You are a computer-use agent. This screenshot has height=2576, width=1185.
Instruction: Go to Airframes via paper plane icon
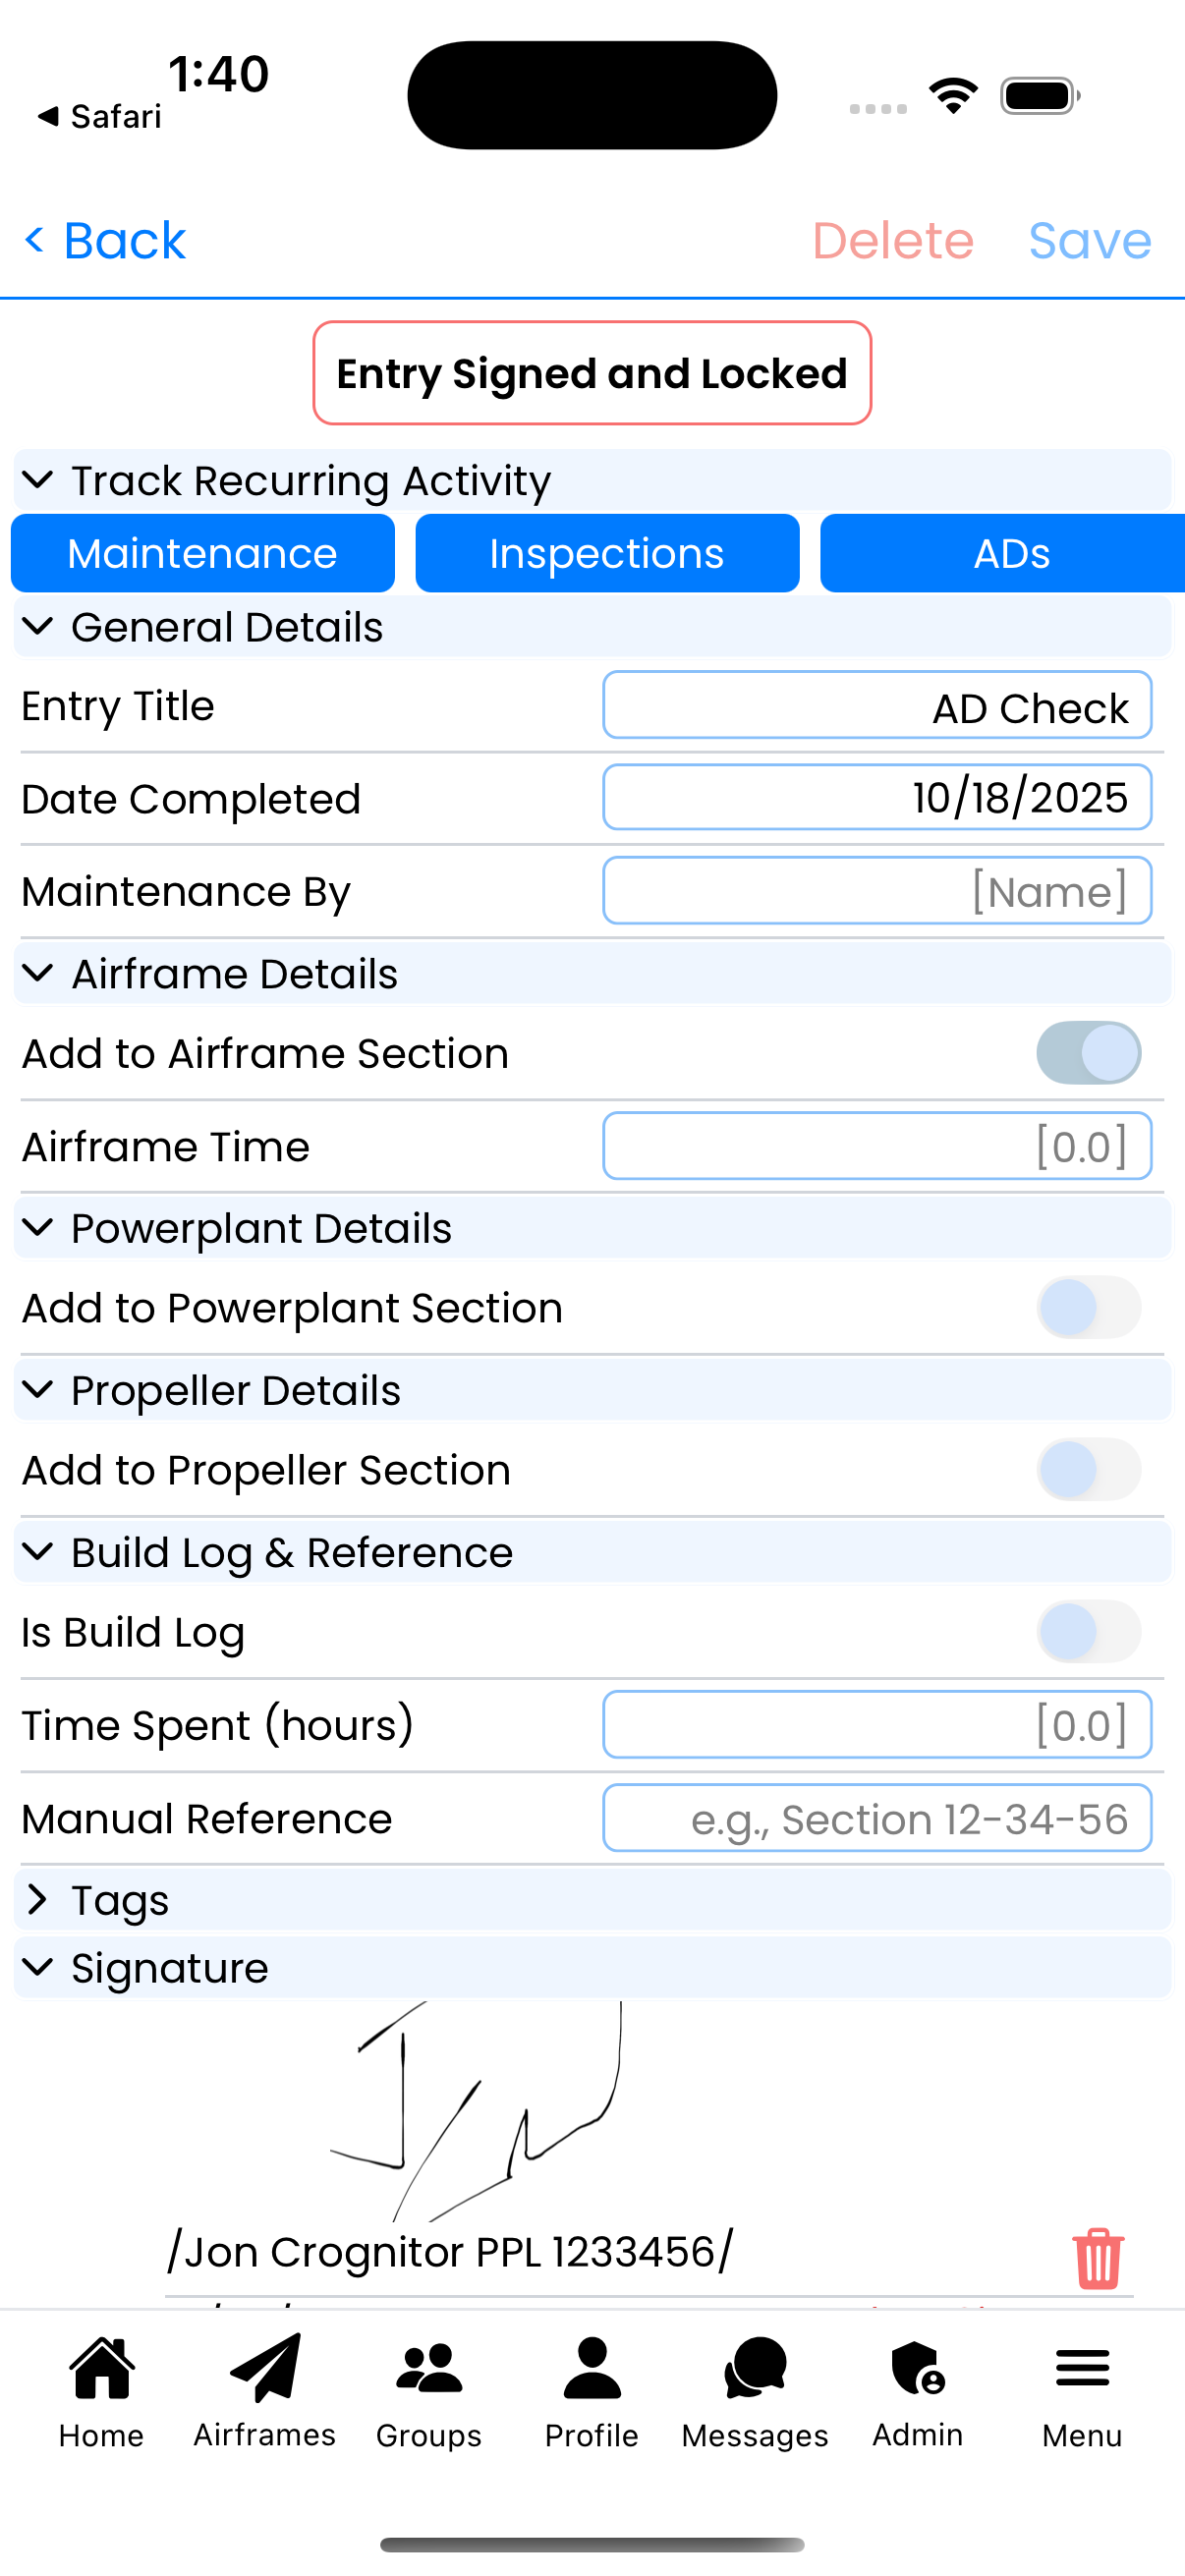point(265,2369)
